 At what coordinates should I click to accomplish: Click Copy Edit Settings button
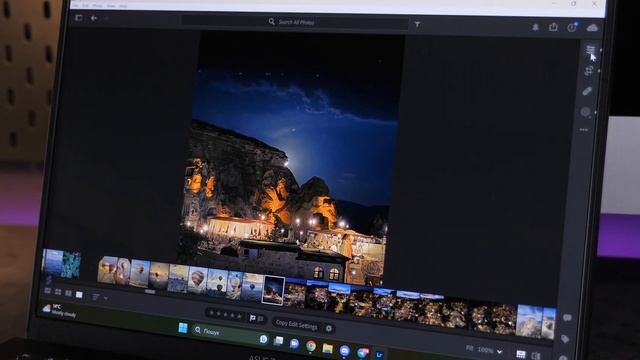[x=296, y=325]
